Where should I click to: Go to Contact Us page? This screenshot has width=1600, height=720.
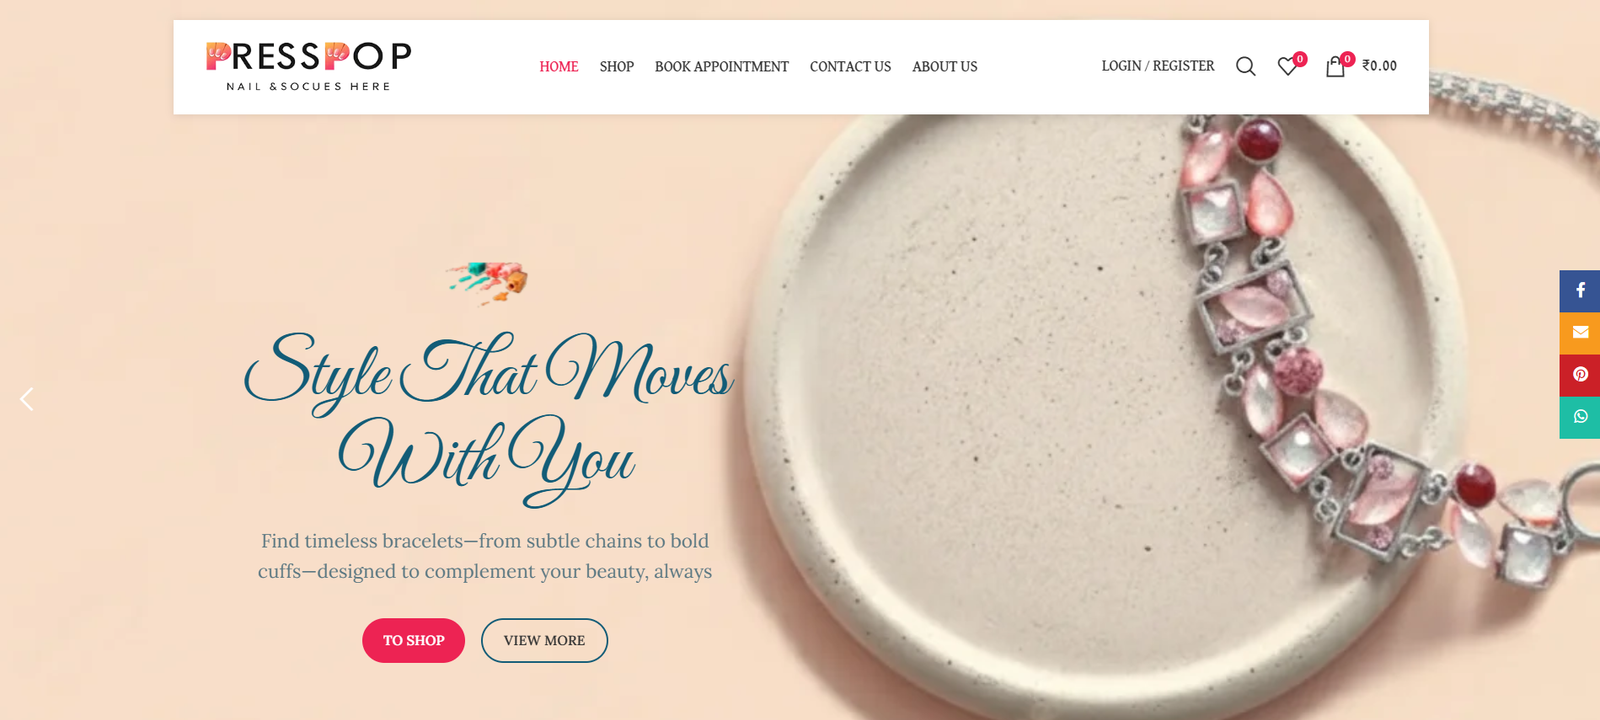[x=850, y=66]
